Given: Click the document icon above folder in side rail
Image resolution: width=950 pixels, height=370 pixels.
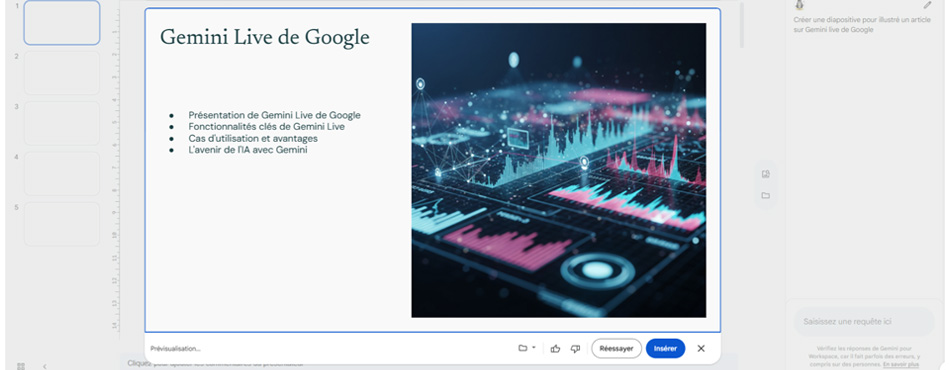Looking at the screenshot, I should [765, 174].
